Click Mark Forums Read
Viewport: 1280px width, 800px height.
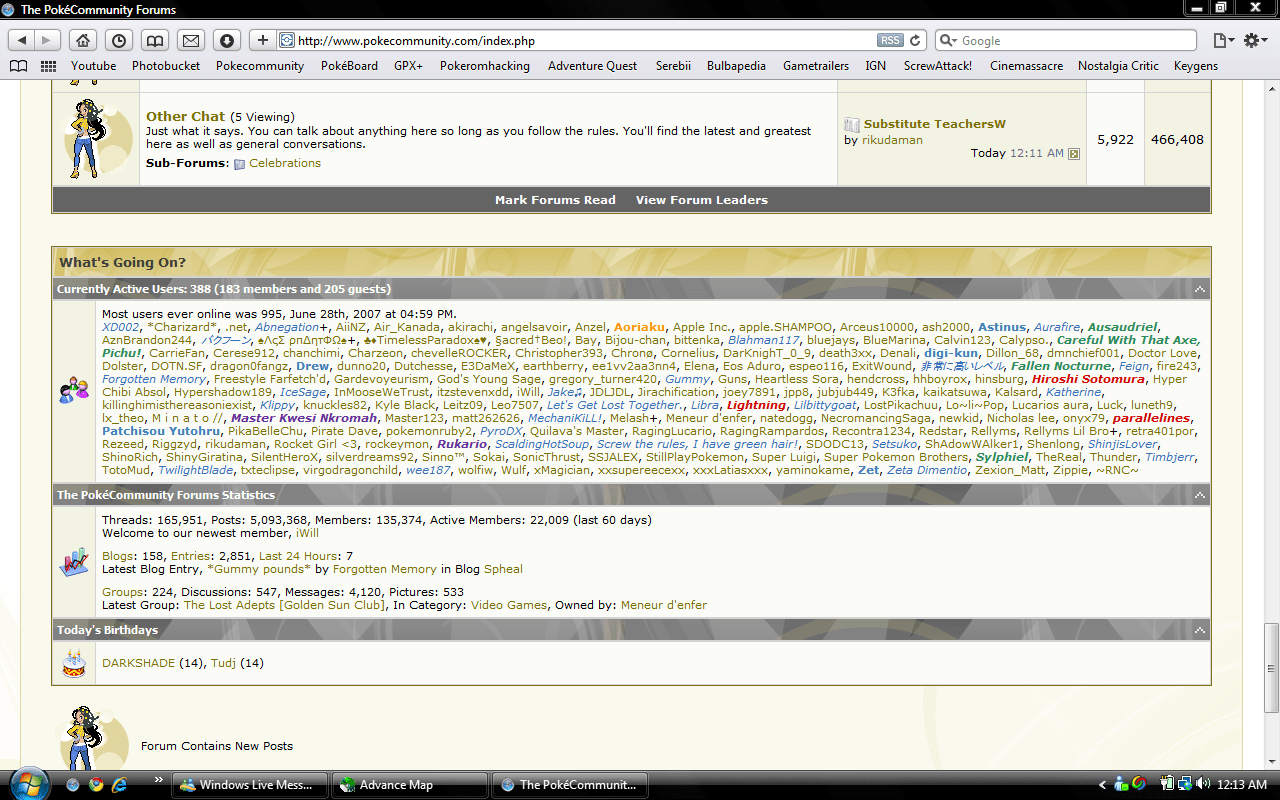tap(555, 200)
